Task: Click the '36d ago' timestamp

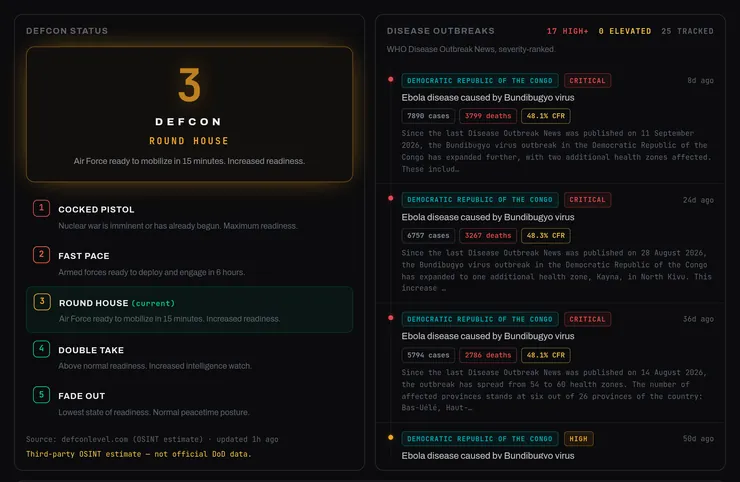Action: click(698, 319)
